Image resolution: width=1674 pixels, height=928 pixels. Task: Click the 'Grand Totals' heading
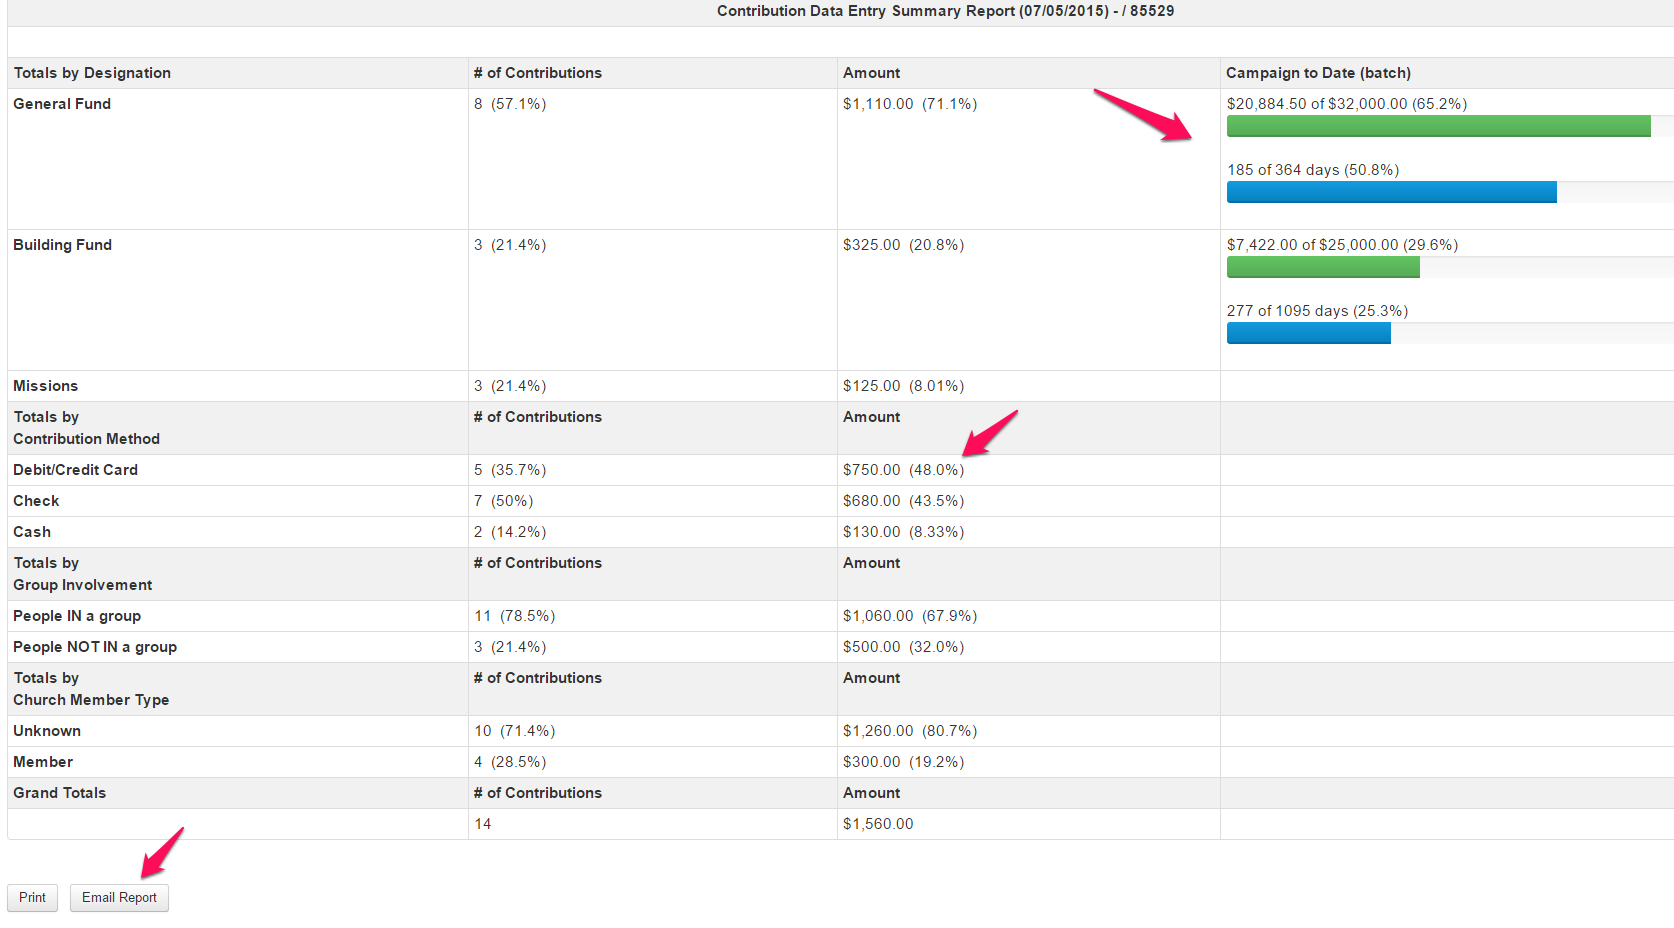pos(59,793)
